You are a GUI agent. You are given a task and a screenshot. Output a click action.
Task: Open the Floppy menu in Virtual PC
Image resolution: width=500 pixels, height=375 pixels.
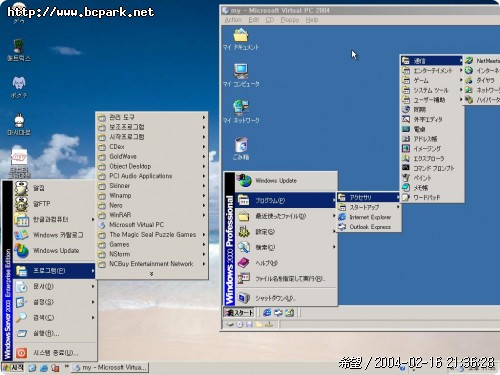290,20
